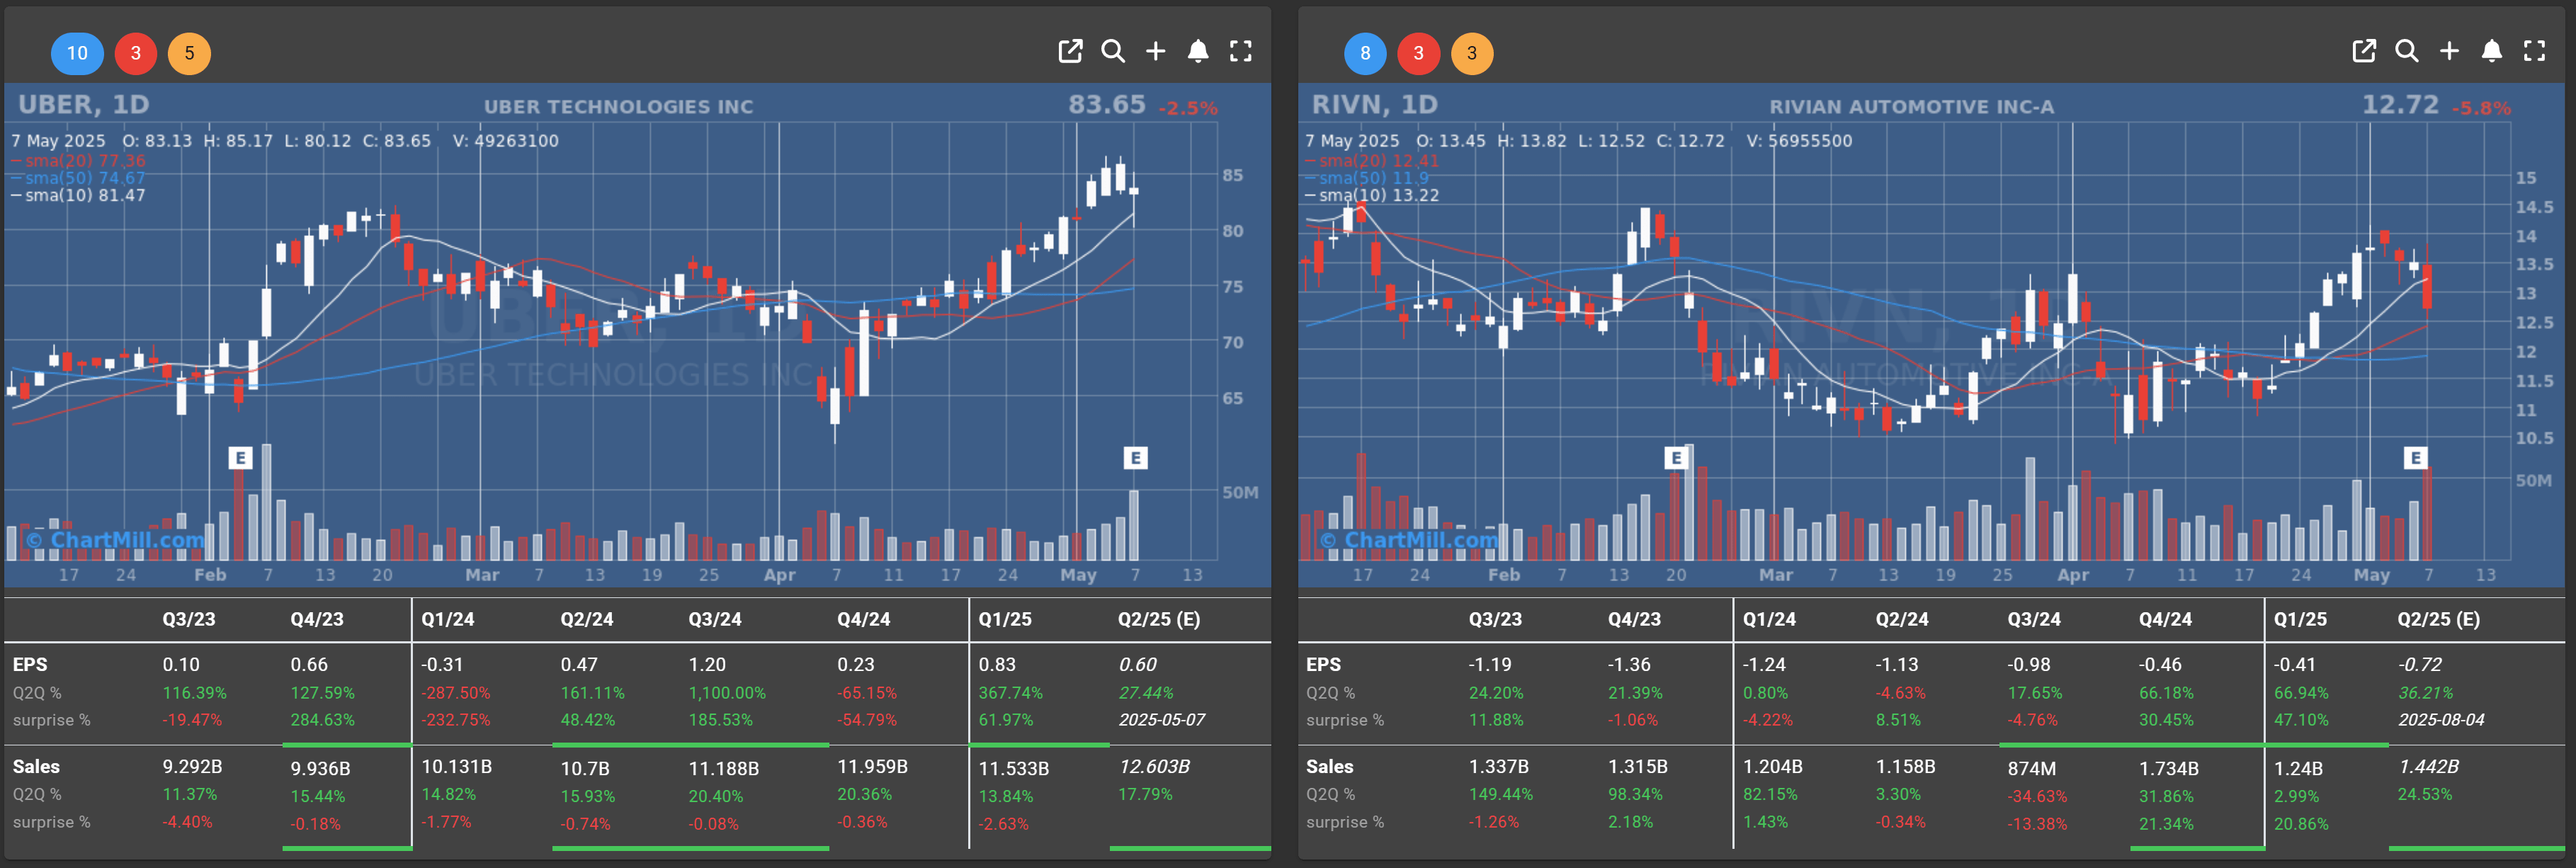Click sma(10) 13.22 legend on RIVN
This screenshot has width=2576, height=868.
(x=1372, y=195)
